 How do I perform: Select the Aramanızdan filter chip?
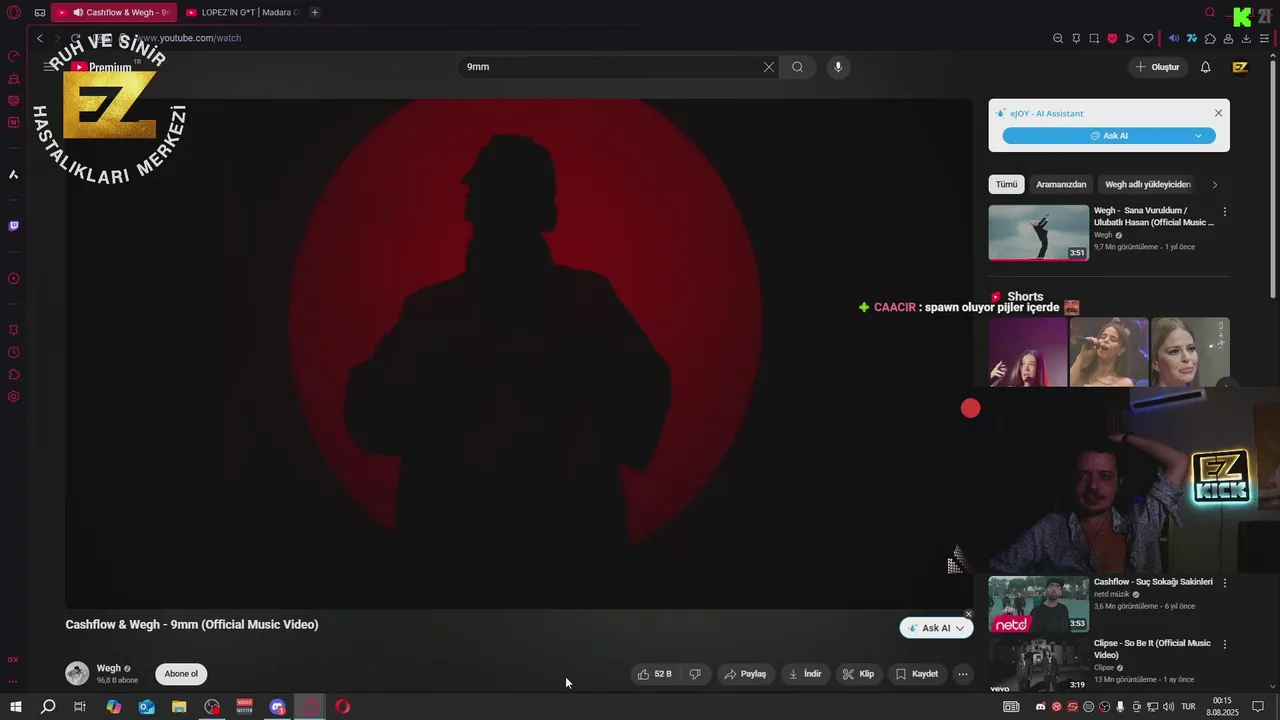[1061, 184]
